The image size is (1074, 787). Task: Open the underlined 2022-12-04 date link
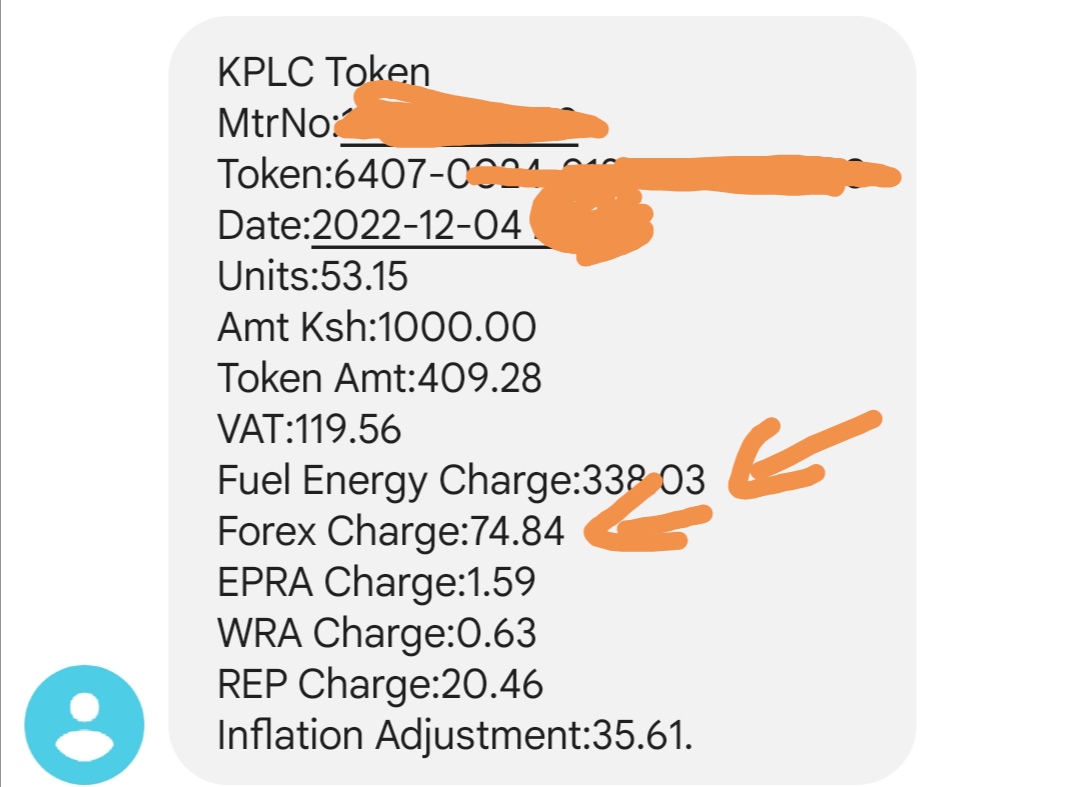(x=416, y=225)
